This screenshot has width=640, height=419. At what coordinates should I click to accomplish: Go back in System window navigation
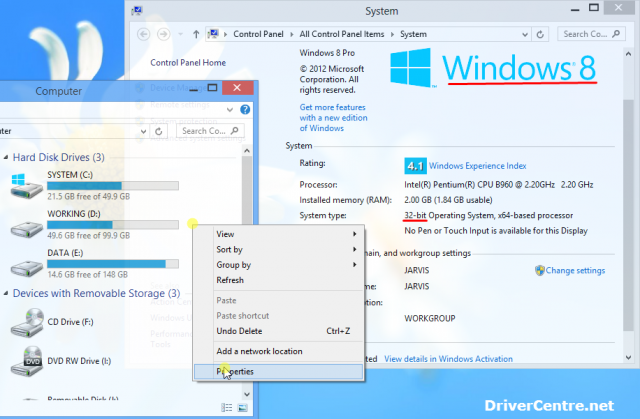click(143, 34)
